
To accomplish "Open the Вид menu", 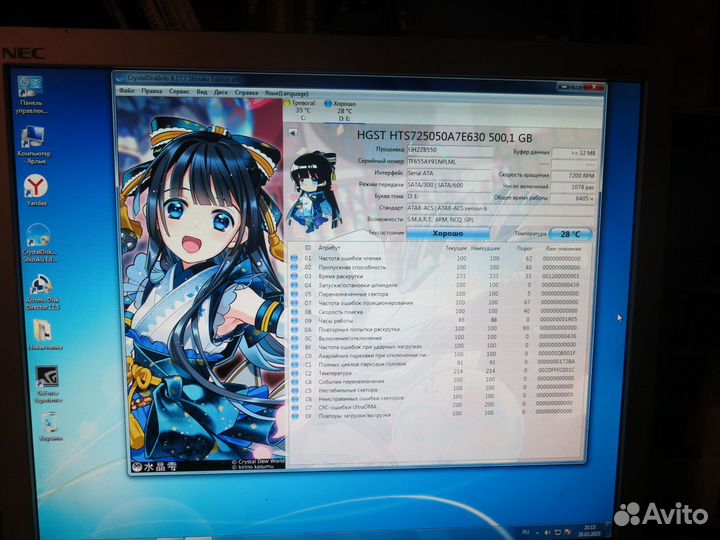I will click(x=202, y=92).
